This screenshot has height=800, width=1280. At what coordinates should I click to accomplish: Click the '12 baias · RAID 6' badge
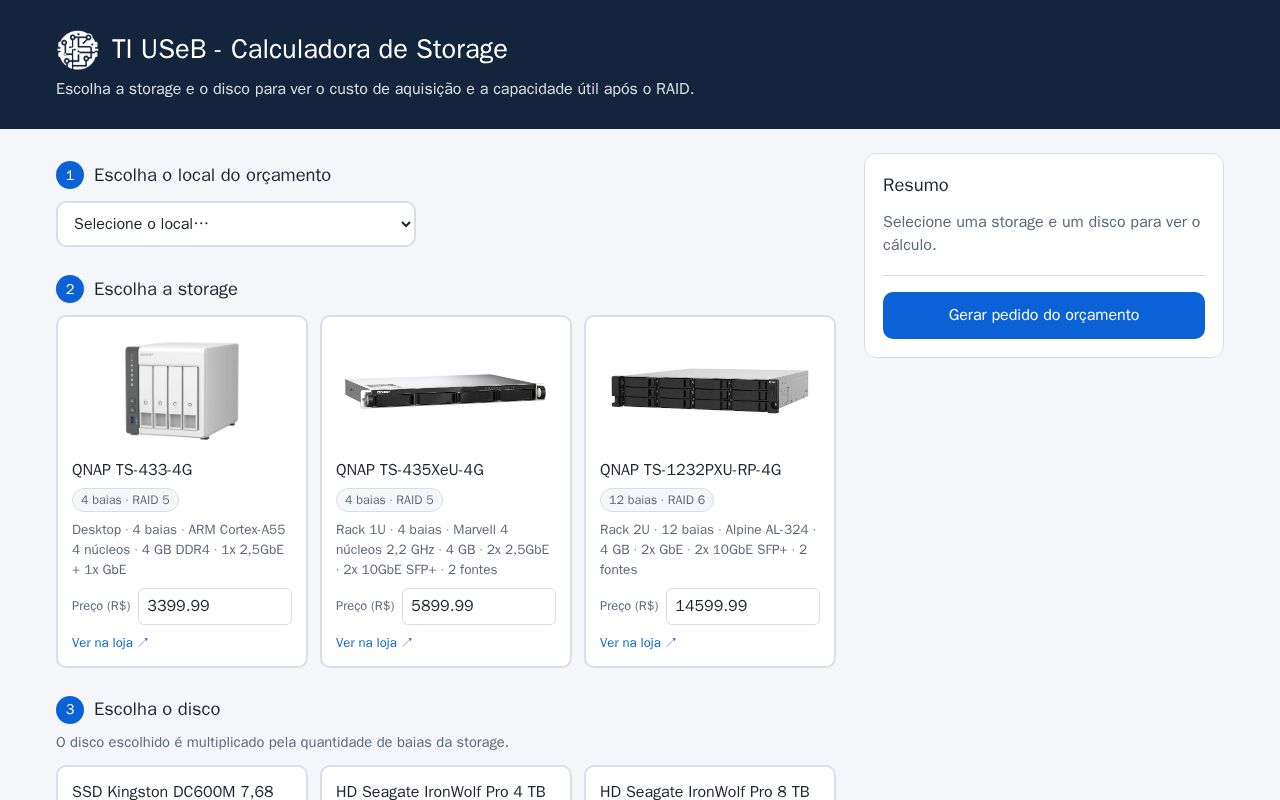[657, 500]
